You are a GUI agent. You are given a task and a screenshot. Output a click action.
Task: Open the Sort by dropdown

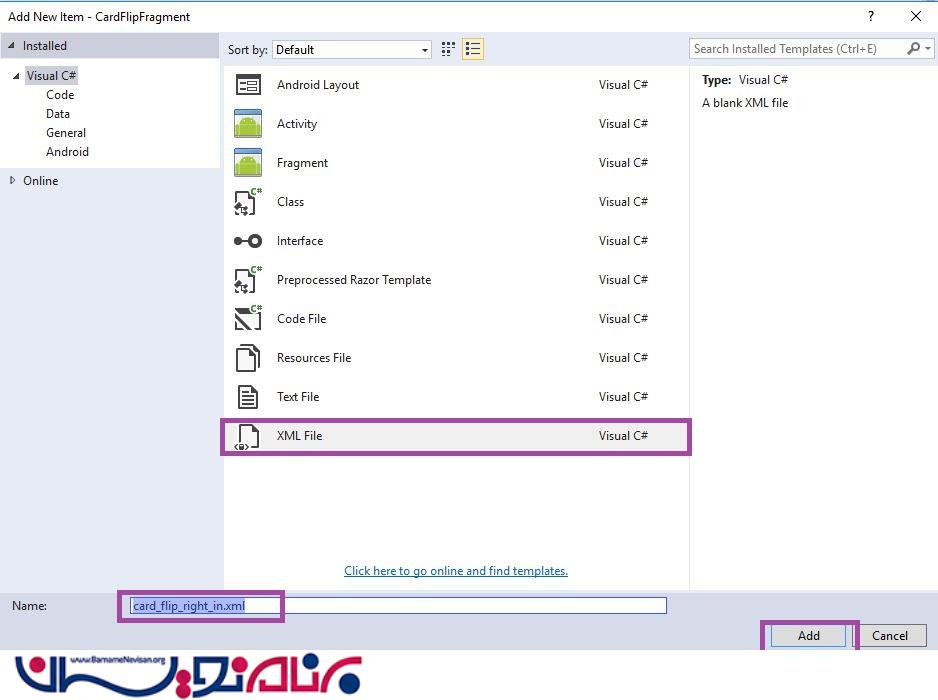352,50
